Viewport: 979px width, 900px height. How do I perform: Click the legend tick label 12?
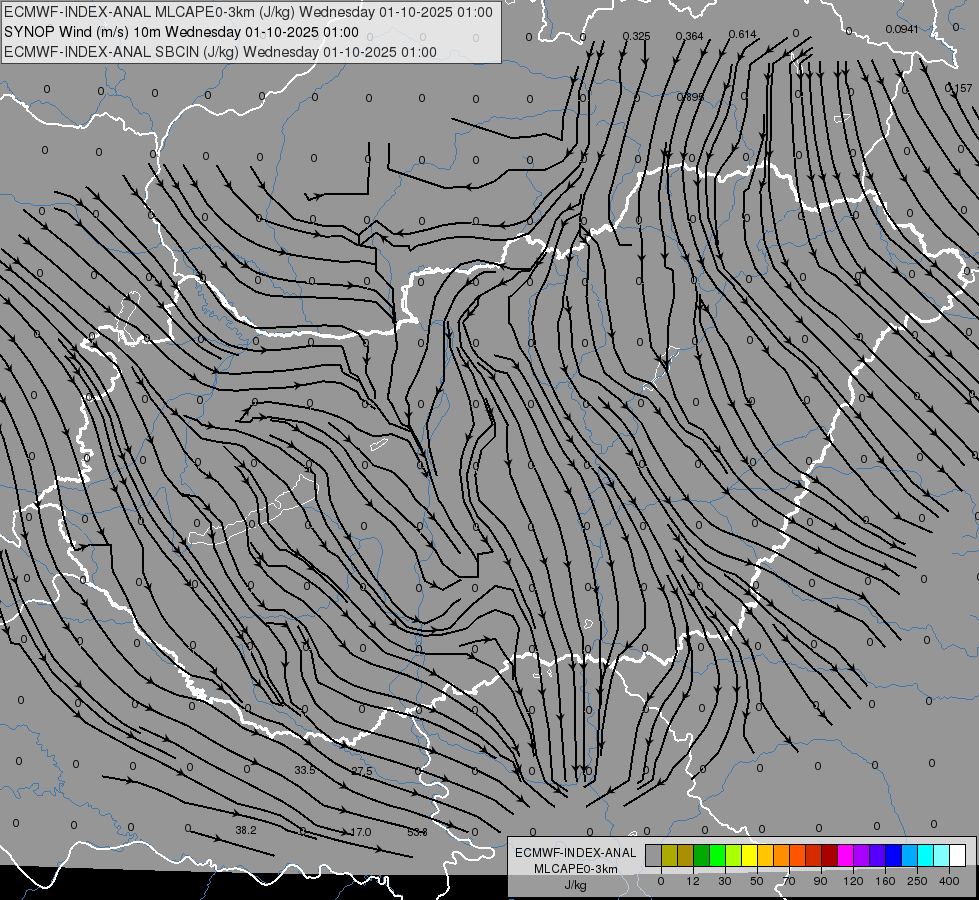tap(693, 881)
